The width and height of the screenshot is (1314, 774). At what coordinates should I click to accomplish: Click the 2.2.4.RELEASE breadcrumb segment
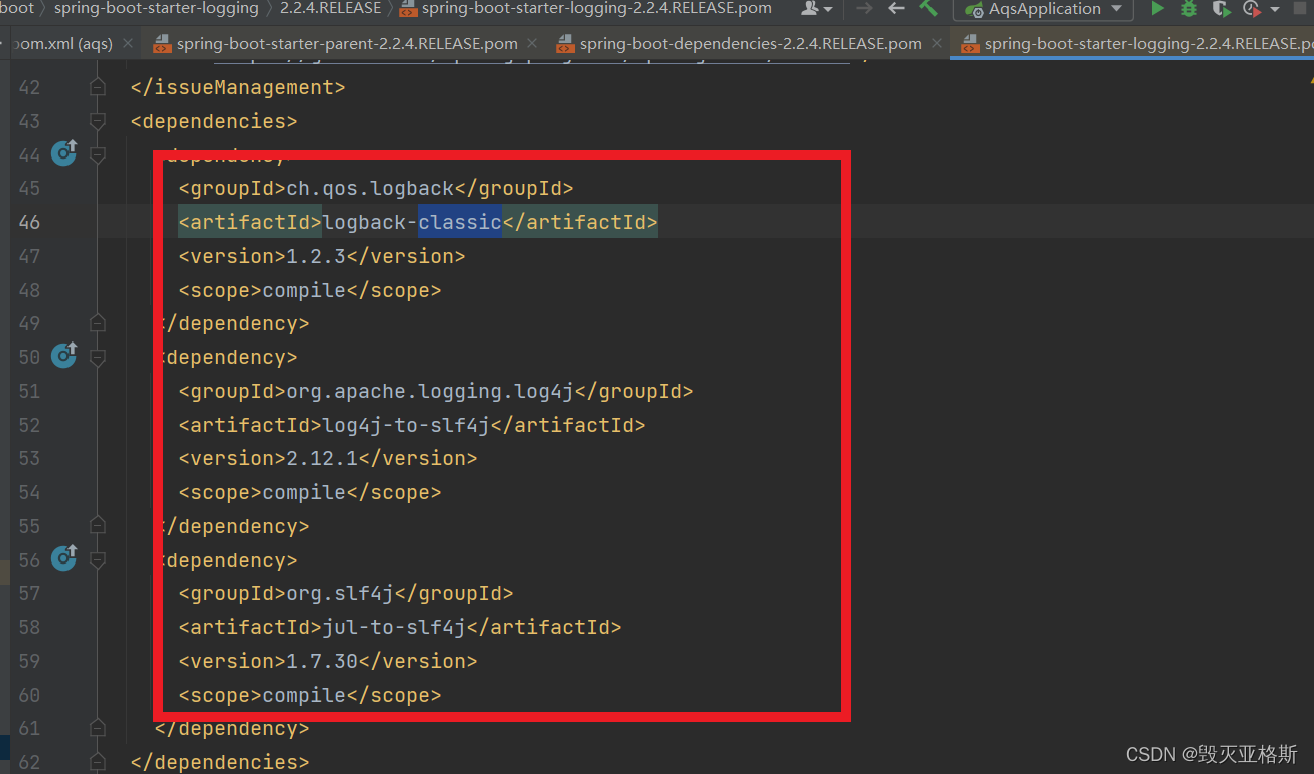tap(330, 8)
